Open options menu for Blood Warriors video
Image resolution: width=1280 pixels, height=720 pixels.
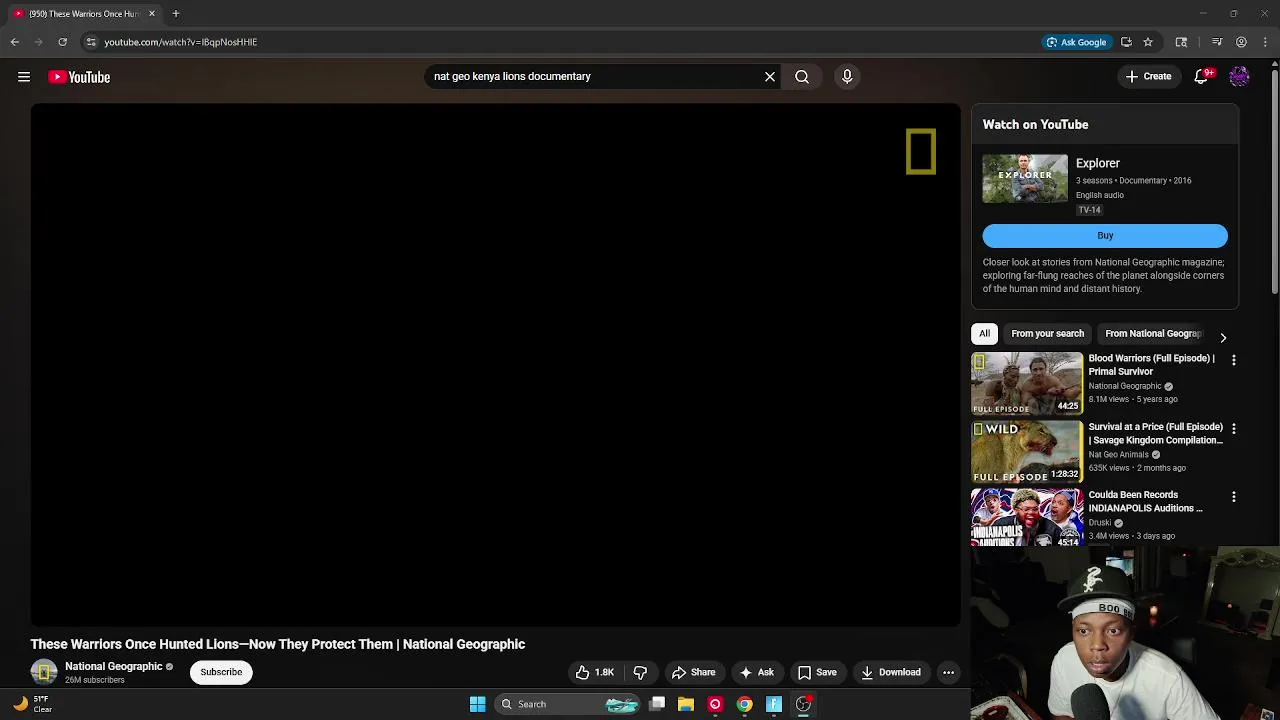click(1233, 360)
